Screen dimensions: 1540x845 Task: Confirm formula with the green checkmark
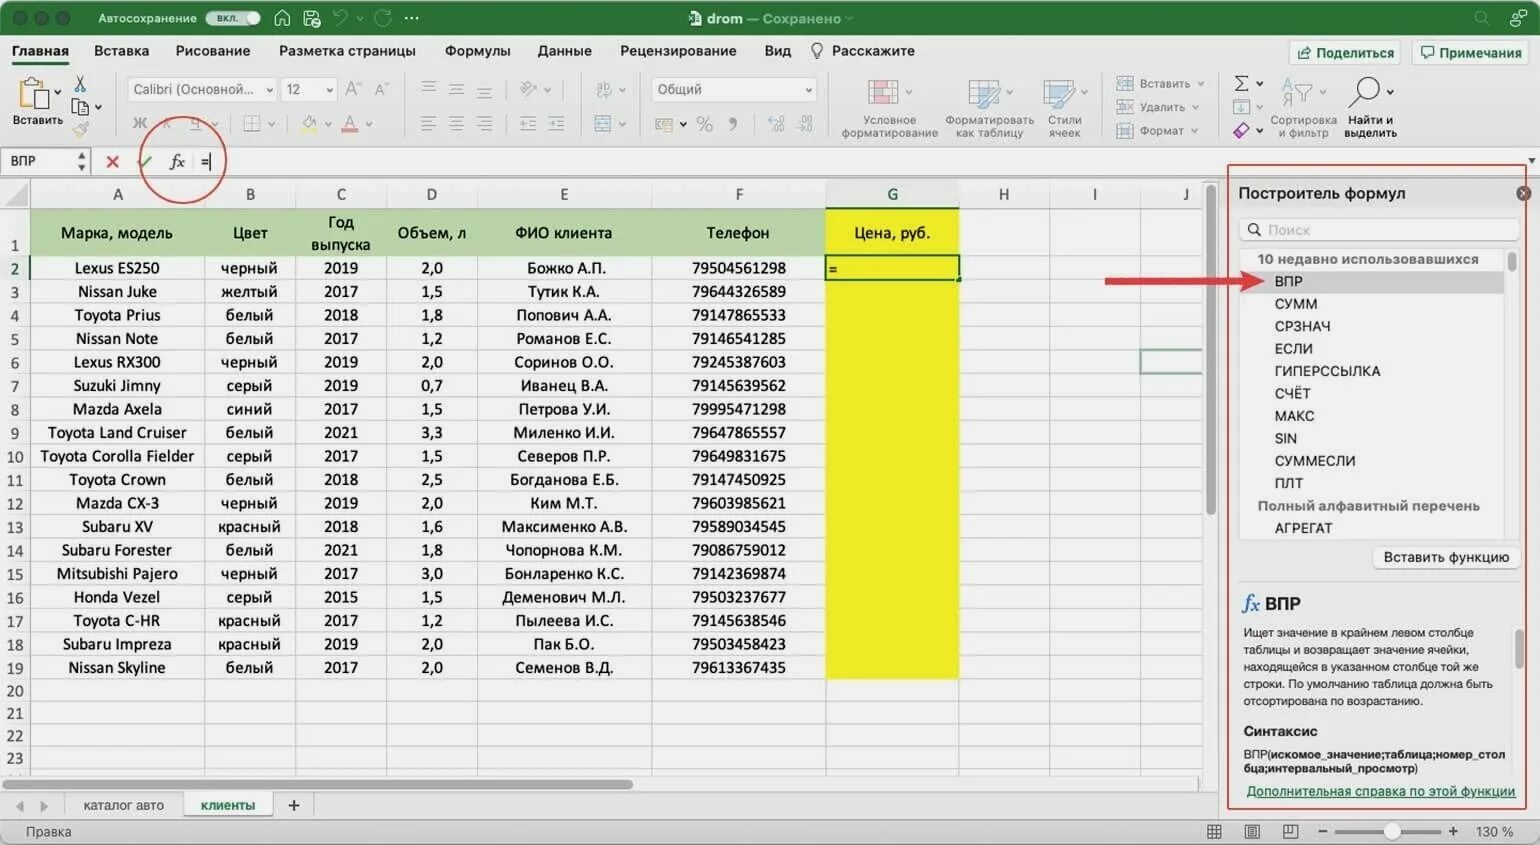pyautogui.click(x=144, y=161)
